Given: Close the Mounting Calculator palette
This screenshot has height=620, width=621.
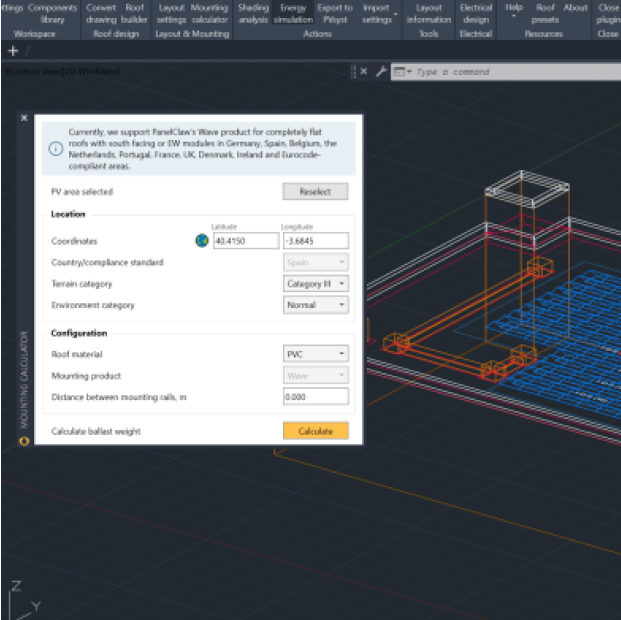Looking at the screenshot, I should (x=24, y=117).
